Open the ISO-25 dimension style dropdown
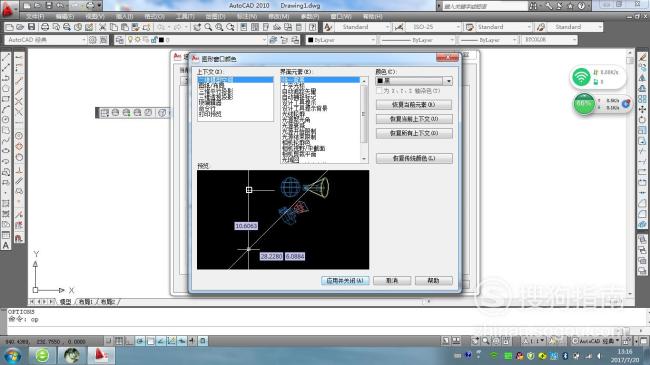Image resolution: width=650 pixels, height=365 pixels. coord(434,27)
